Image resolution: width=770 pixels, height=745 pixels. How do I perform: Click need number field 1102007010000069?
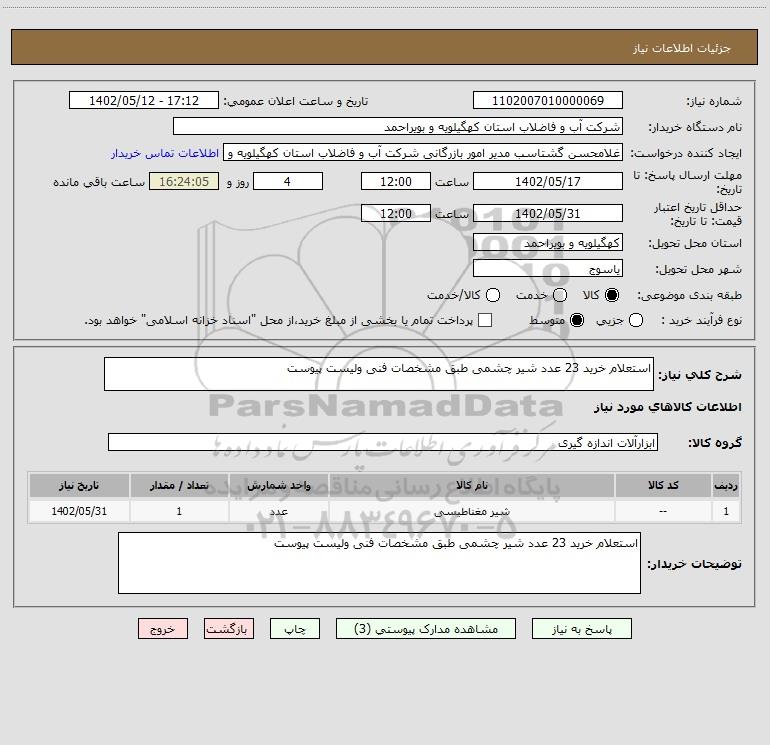click(548, 101)
